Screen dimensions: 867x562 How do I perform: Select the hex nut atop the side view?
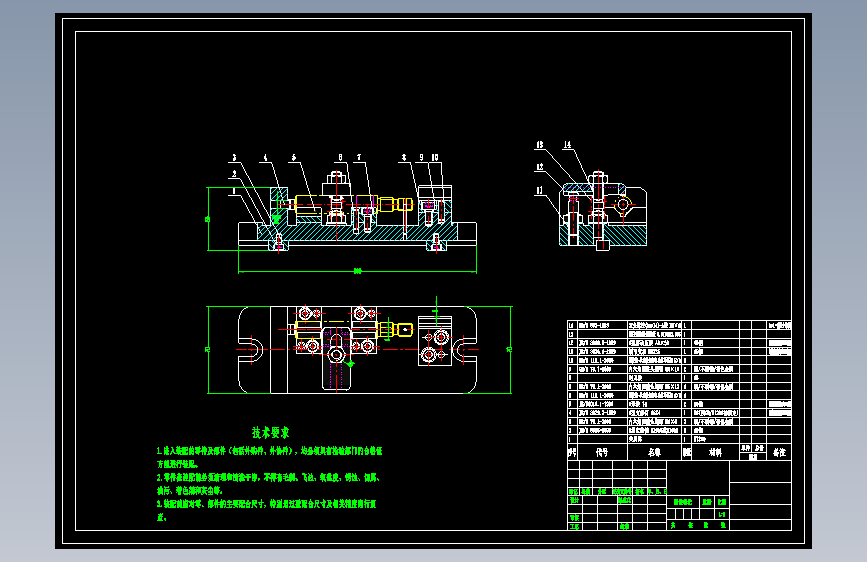[x=598, y=178]
